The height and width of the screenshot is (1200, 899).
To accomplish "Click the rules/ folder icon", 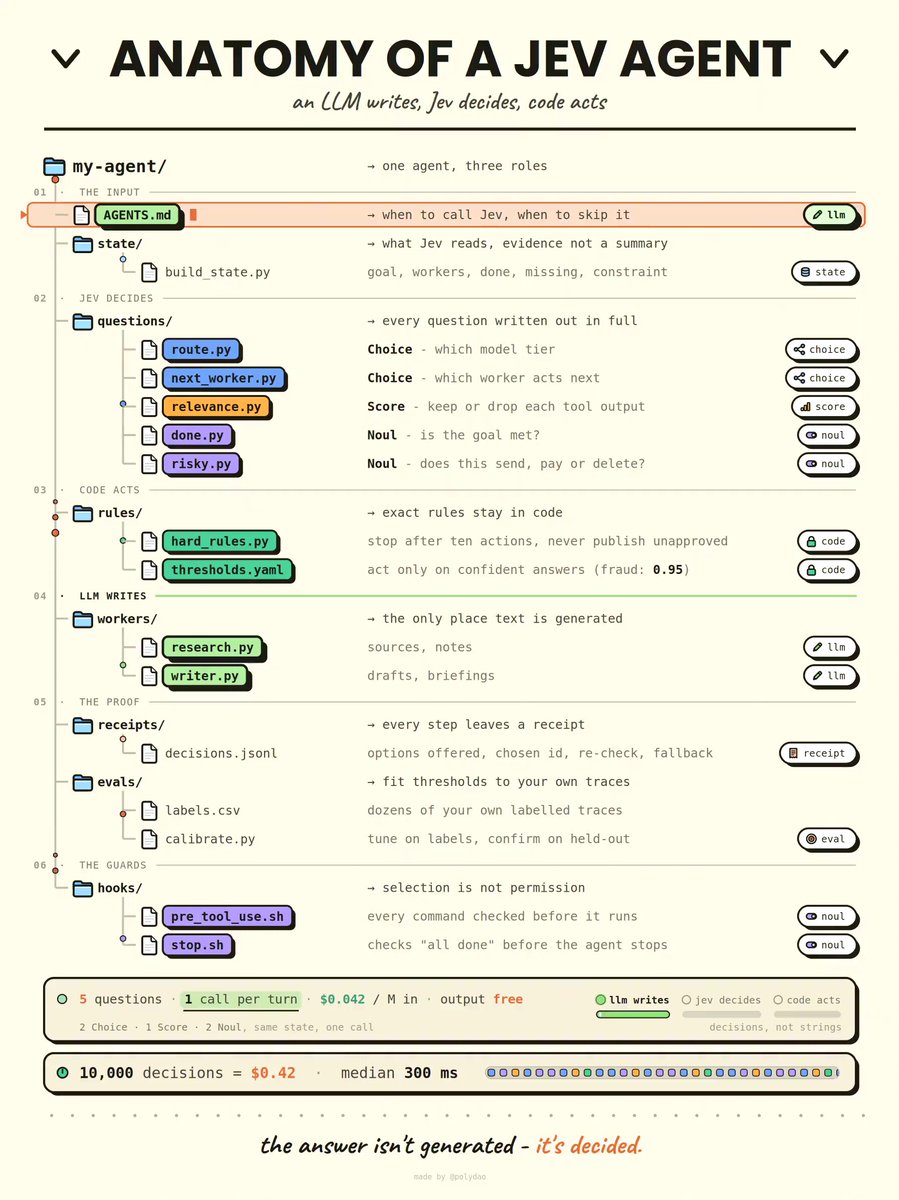I will [x=82, y=513].
